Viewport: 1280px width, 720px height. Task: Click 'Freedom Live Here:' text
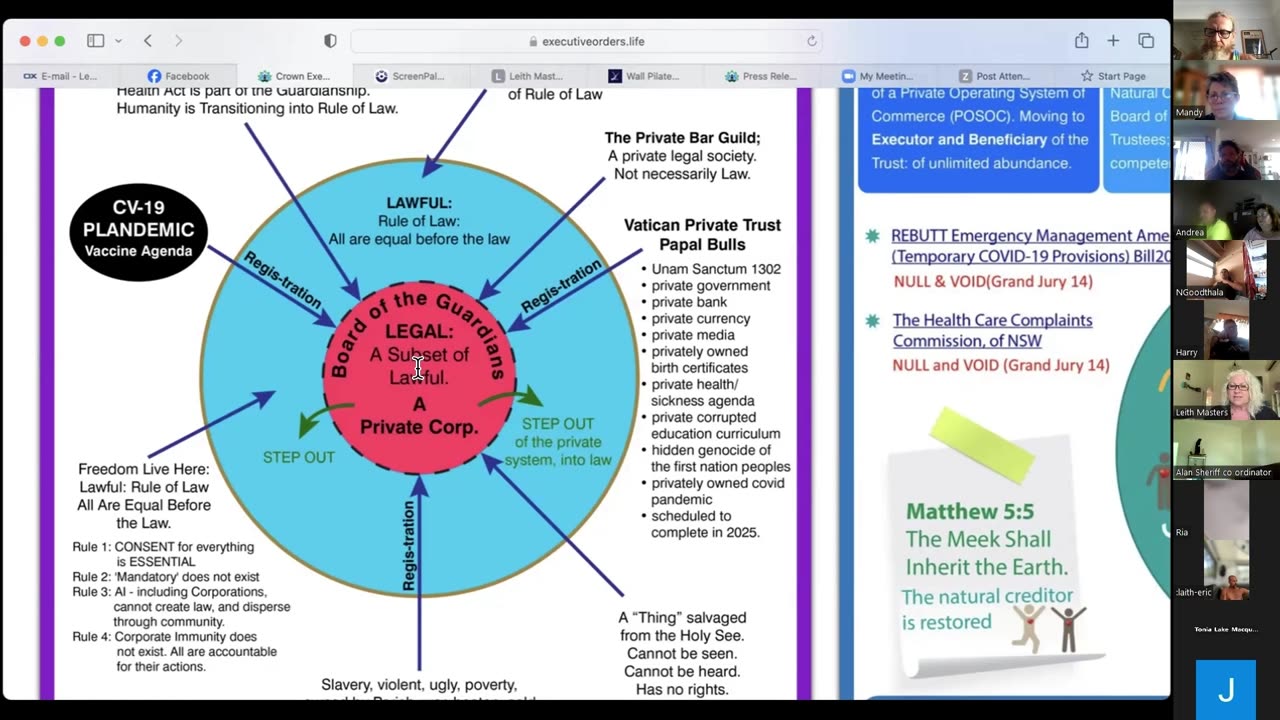[x=144, y=469]
